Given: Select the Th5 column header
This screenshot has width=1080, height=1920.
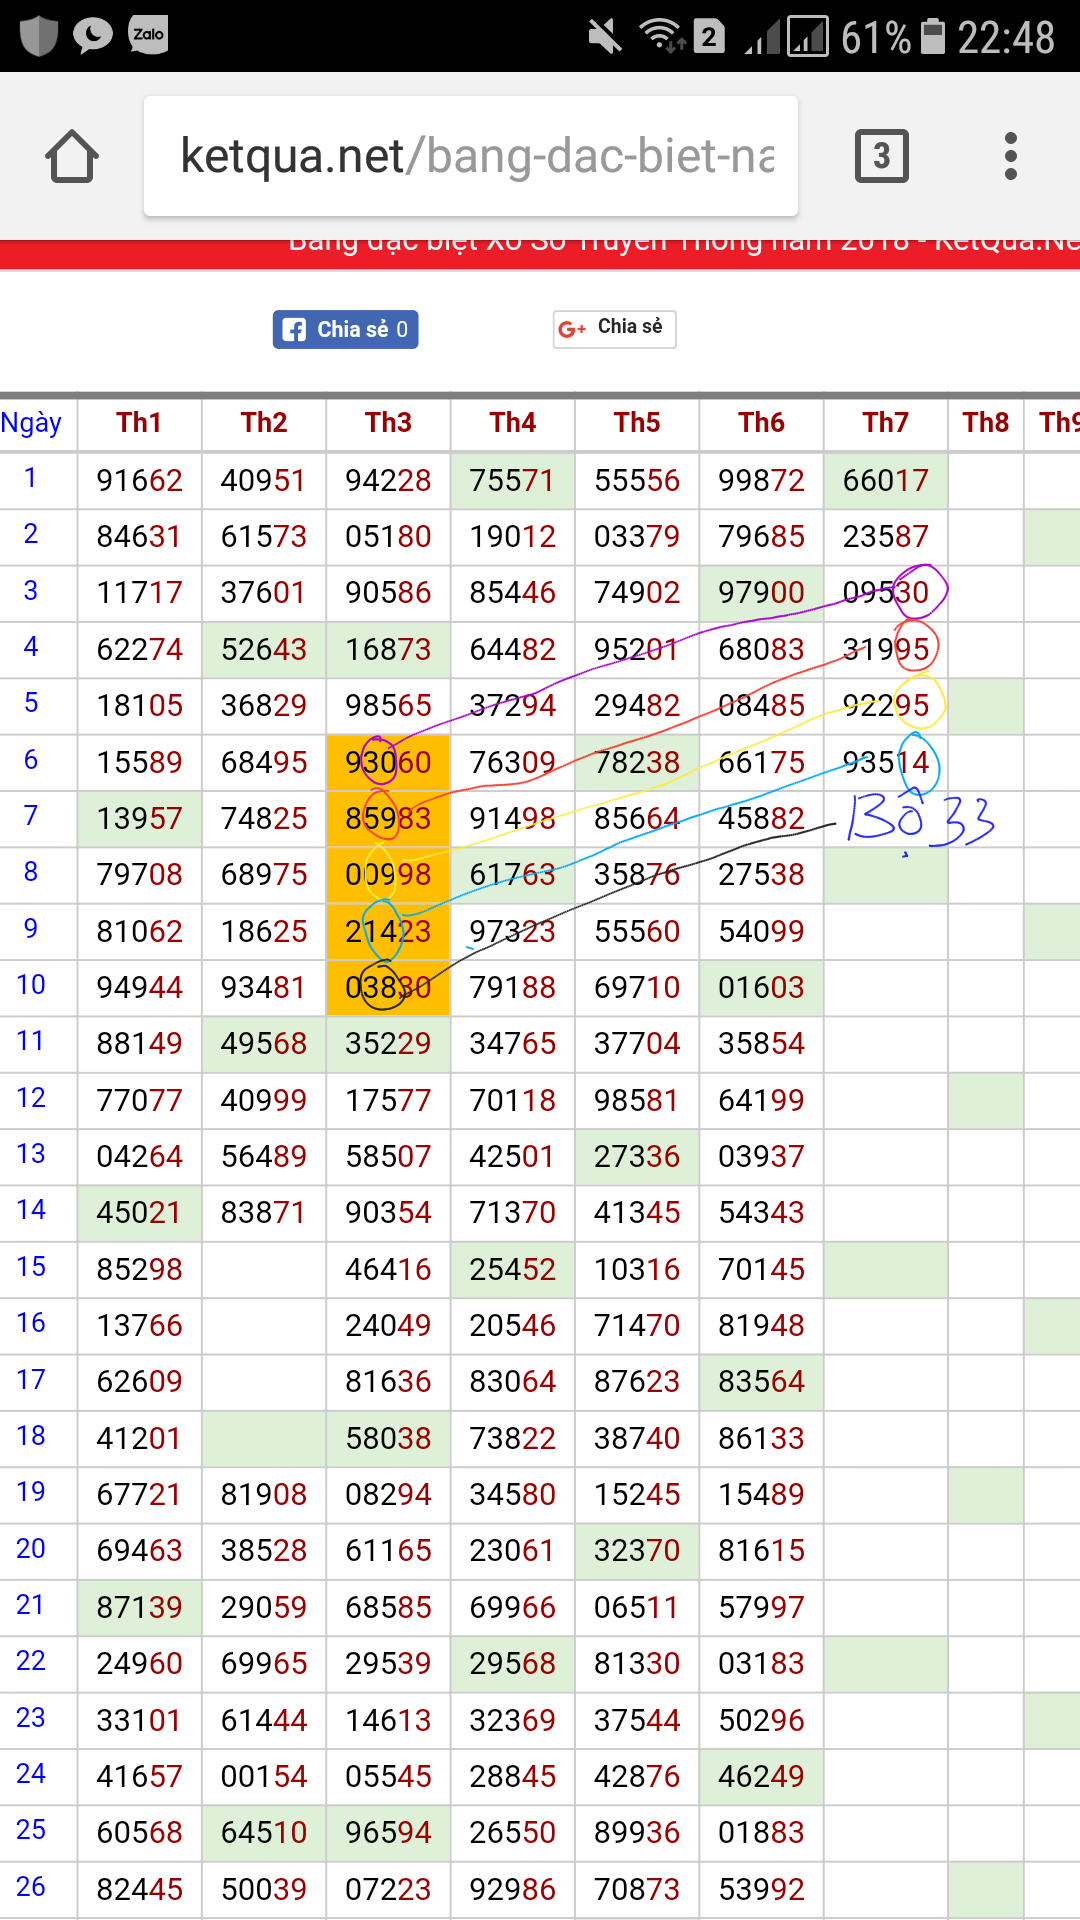Looking at the screenshot, I should point(637,423).
